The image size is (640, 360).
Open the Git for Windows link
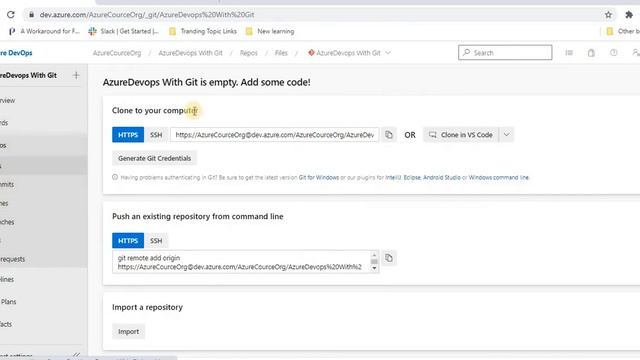pos(318,178)
